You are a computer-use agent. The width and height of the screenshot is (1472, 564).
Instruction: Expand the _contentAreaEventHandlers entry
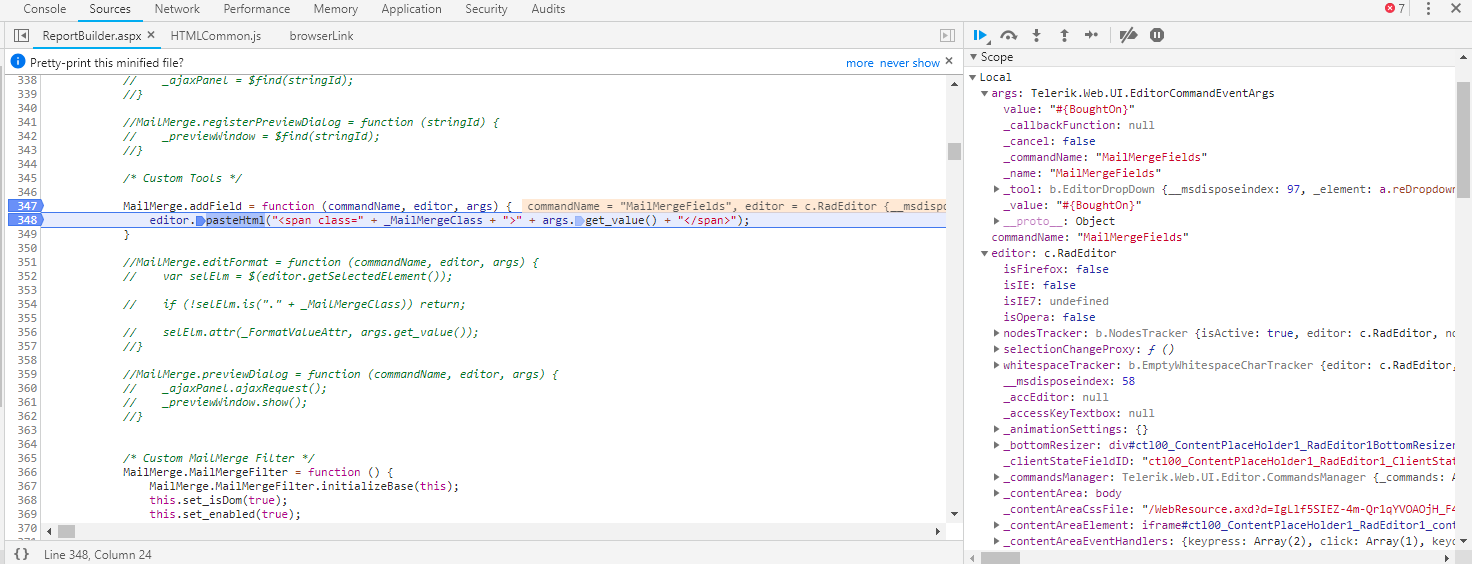(997, 541)
